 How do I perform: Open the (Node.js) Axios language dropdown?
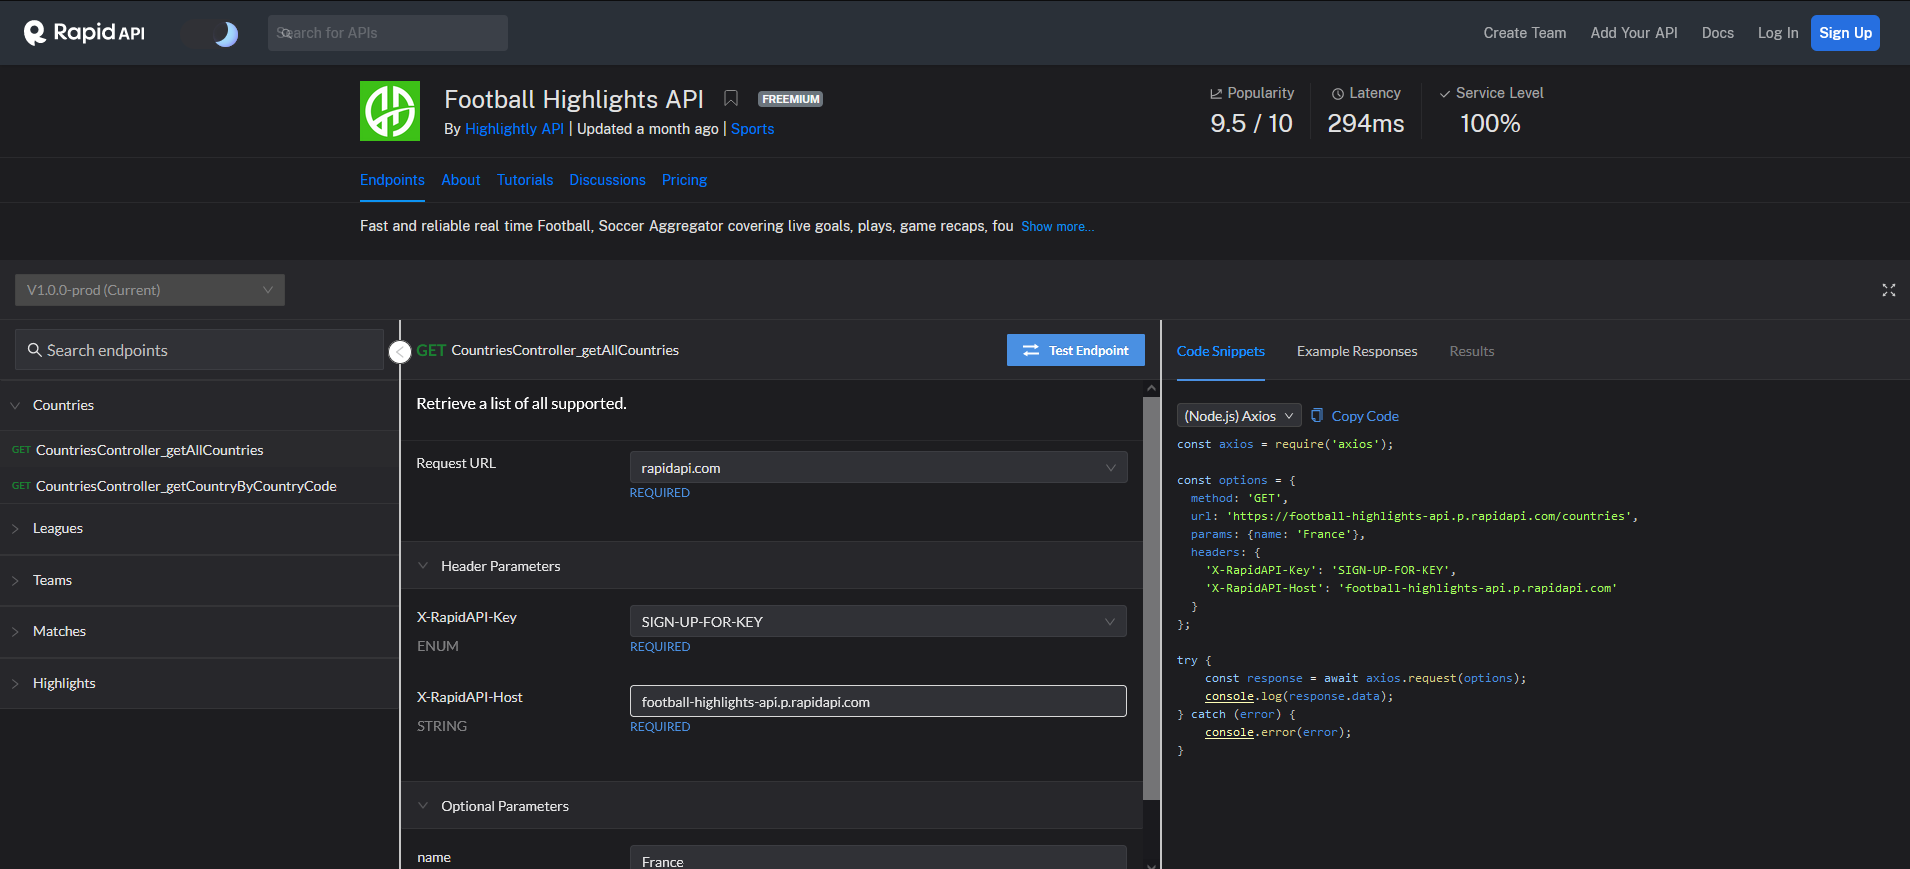[x=1239, y=416]
